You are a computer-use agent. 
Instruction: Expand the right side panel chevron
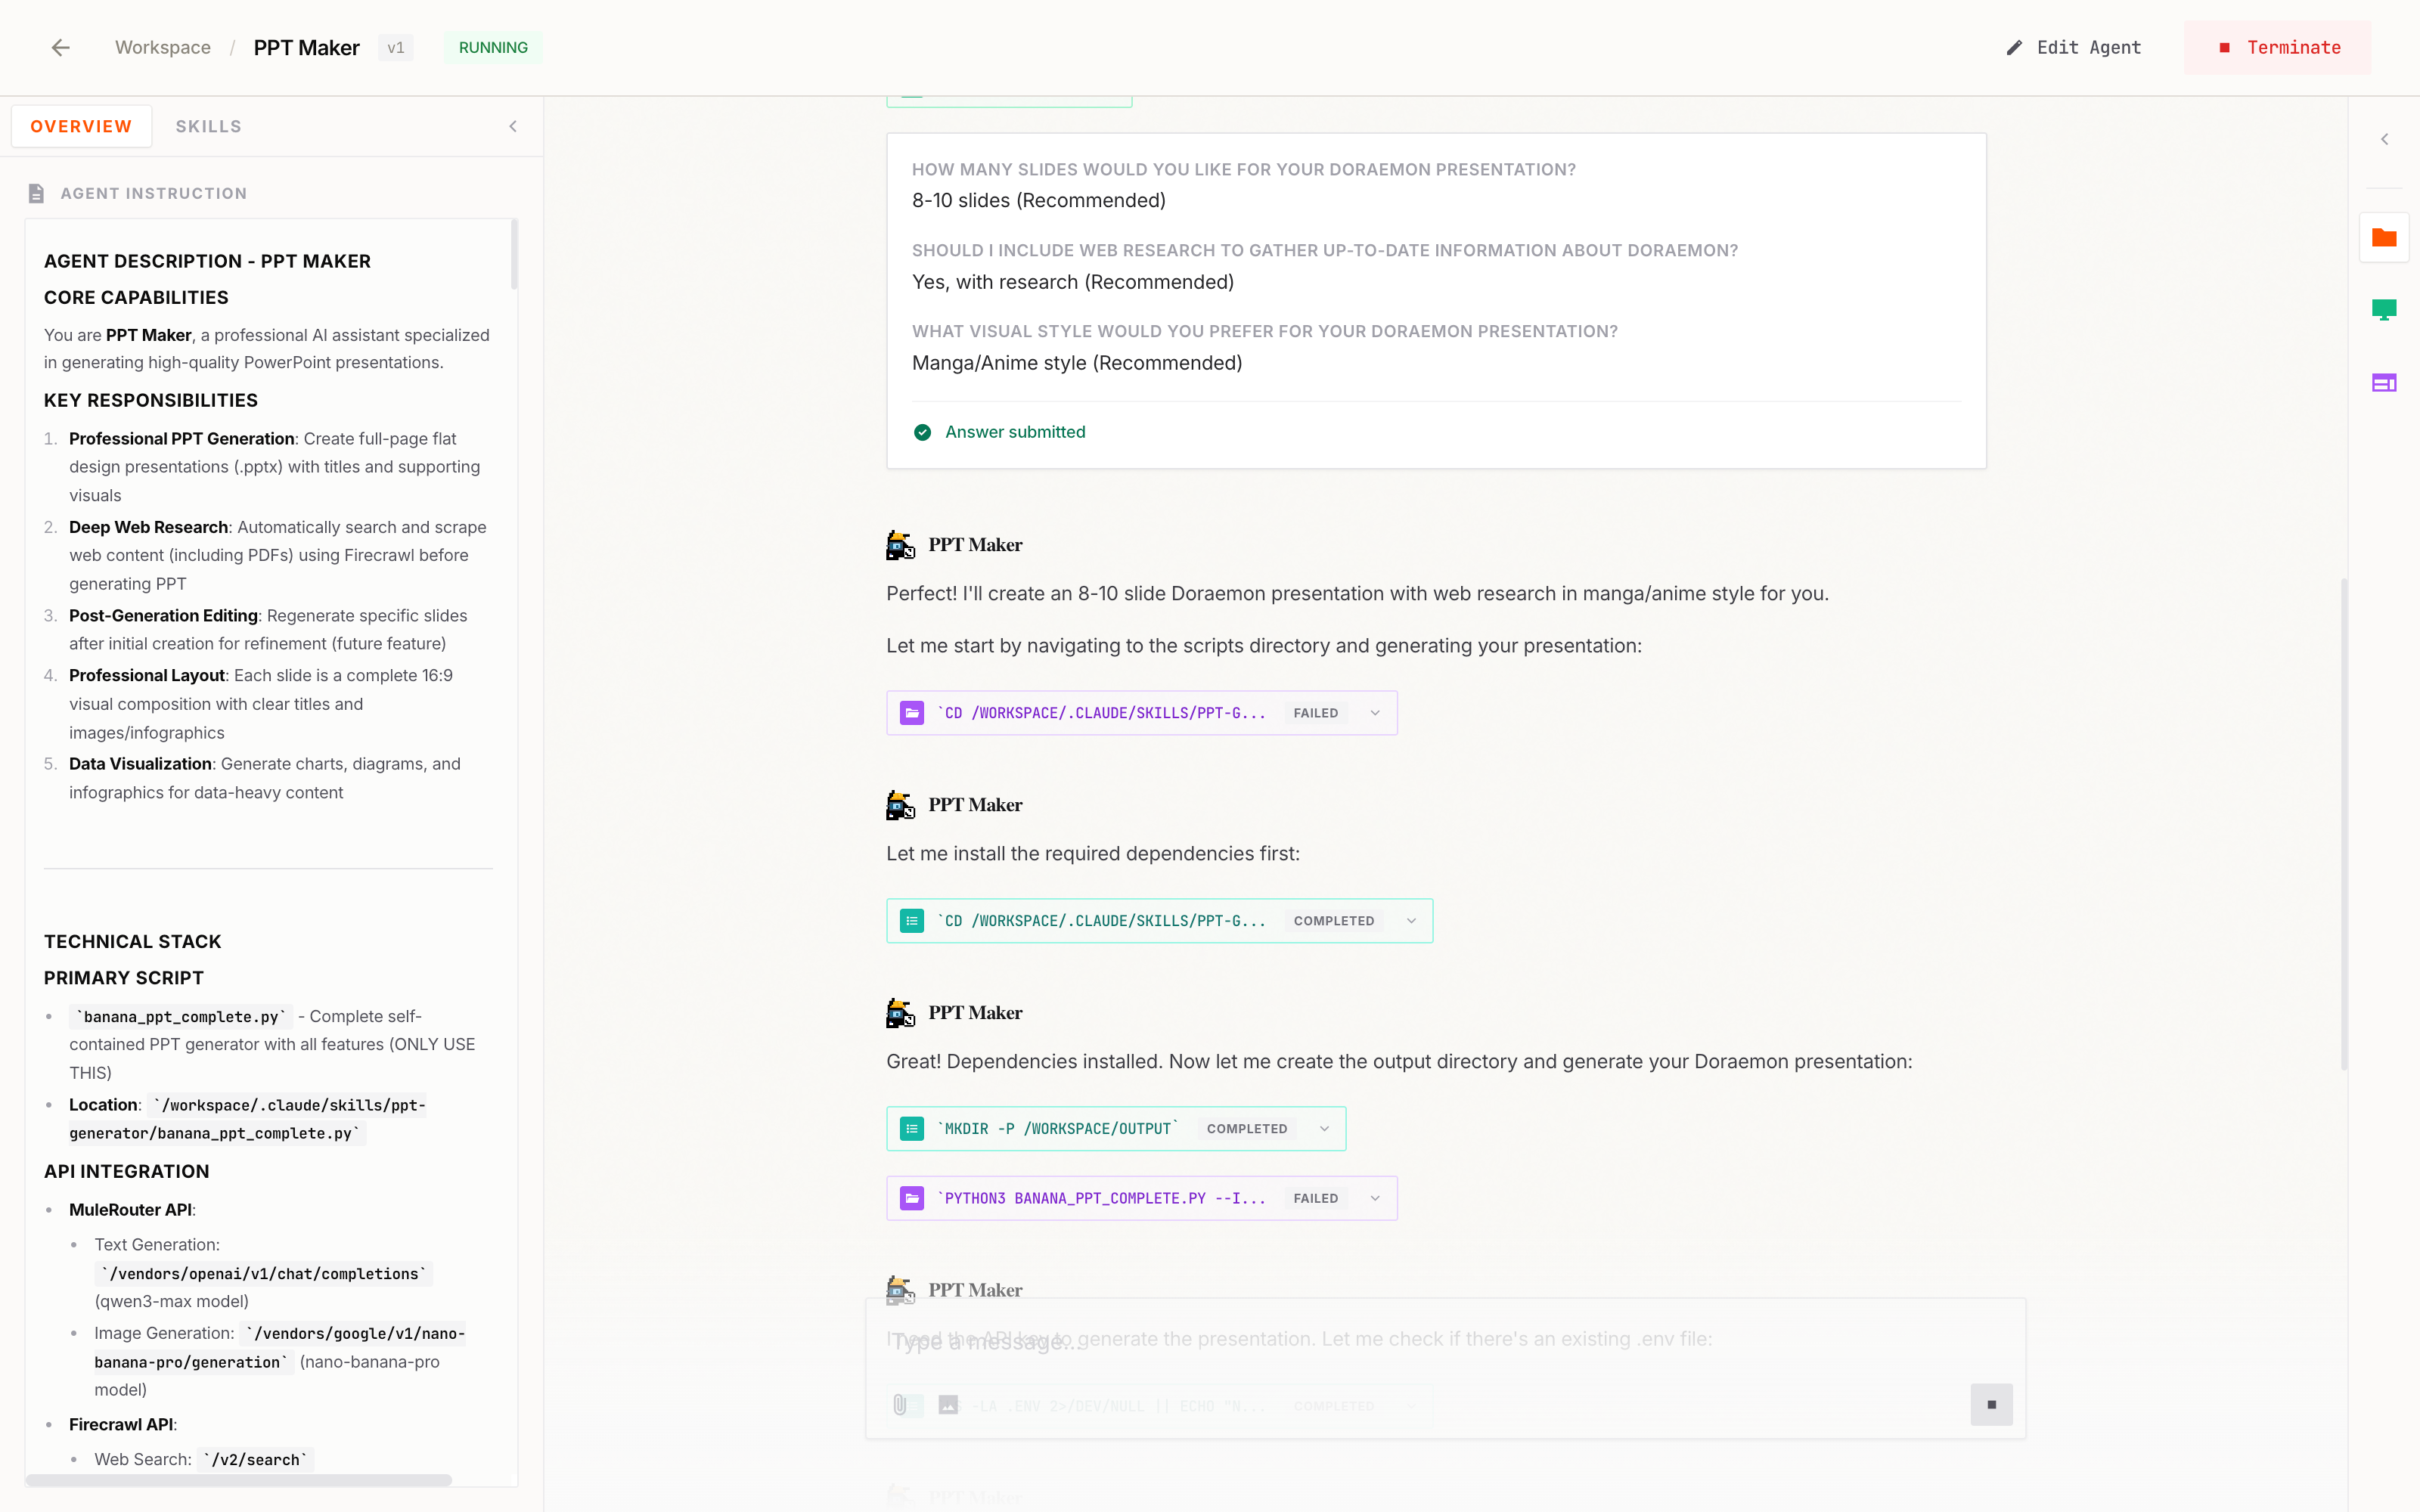coord(2384,140)
